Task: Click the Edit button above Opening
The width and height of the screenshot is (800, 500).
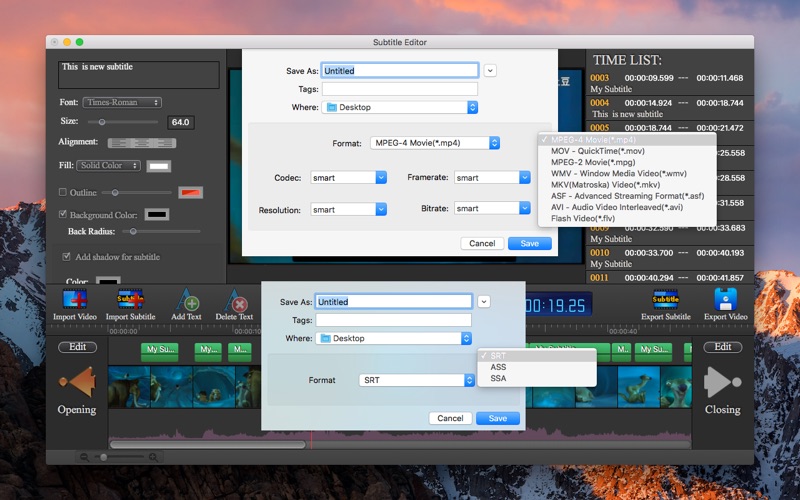Action: tap(77, 347)
